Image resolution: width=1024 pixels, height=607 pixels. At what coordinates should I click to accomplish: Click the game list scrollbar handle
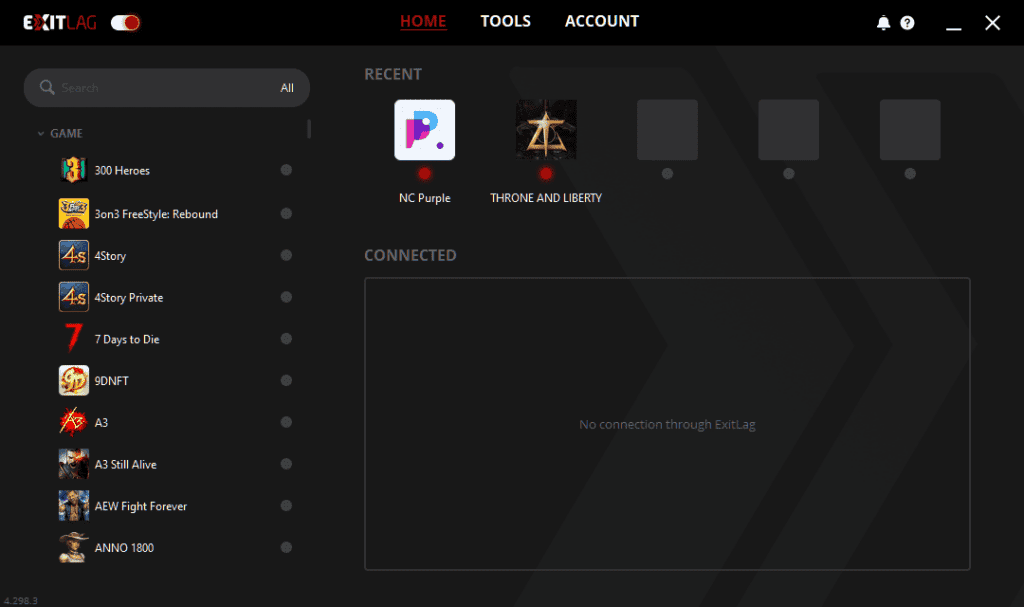309,129
